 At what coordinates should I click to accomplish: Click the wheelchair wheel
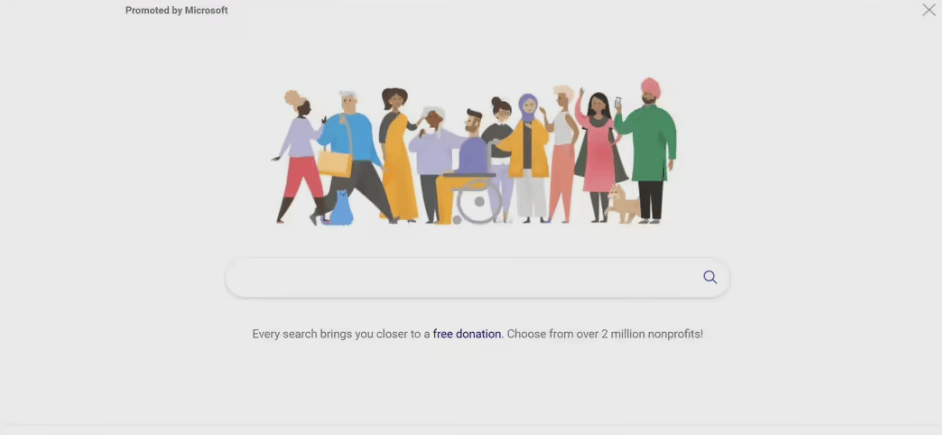(x=478, y=202)
